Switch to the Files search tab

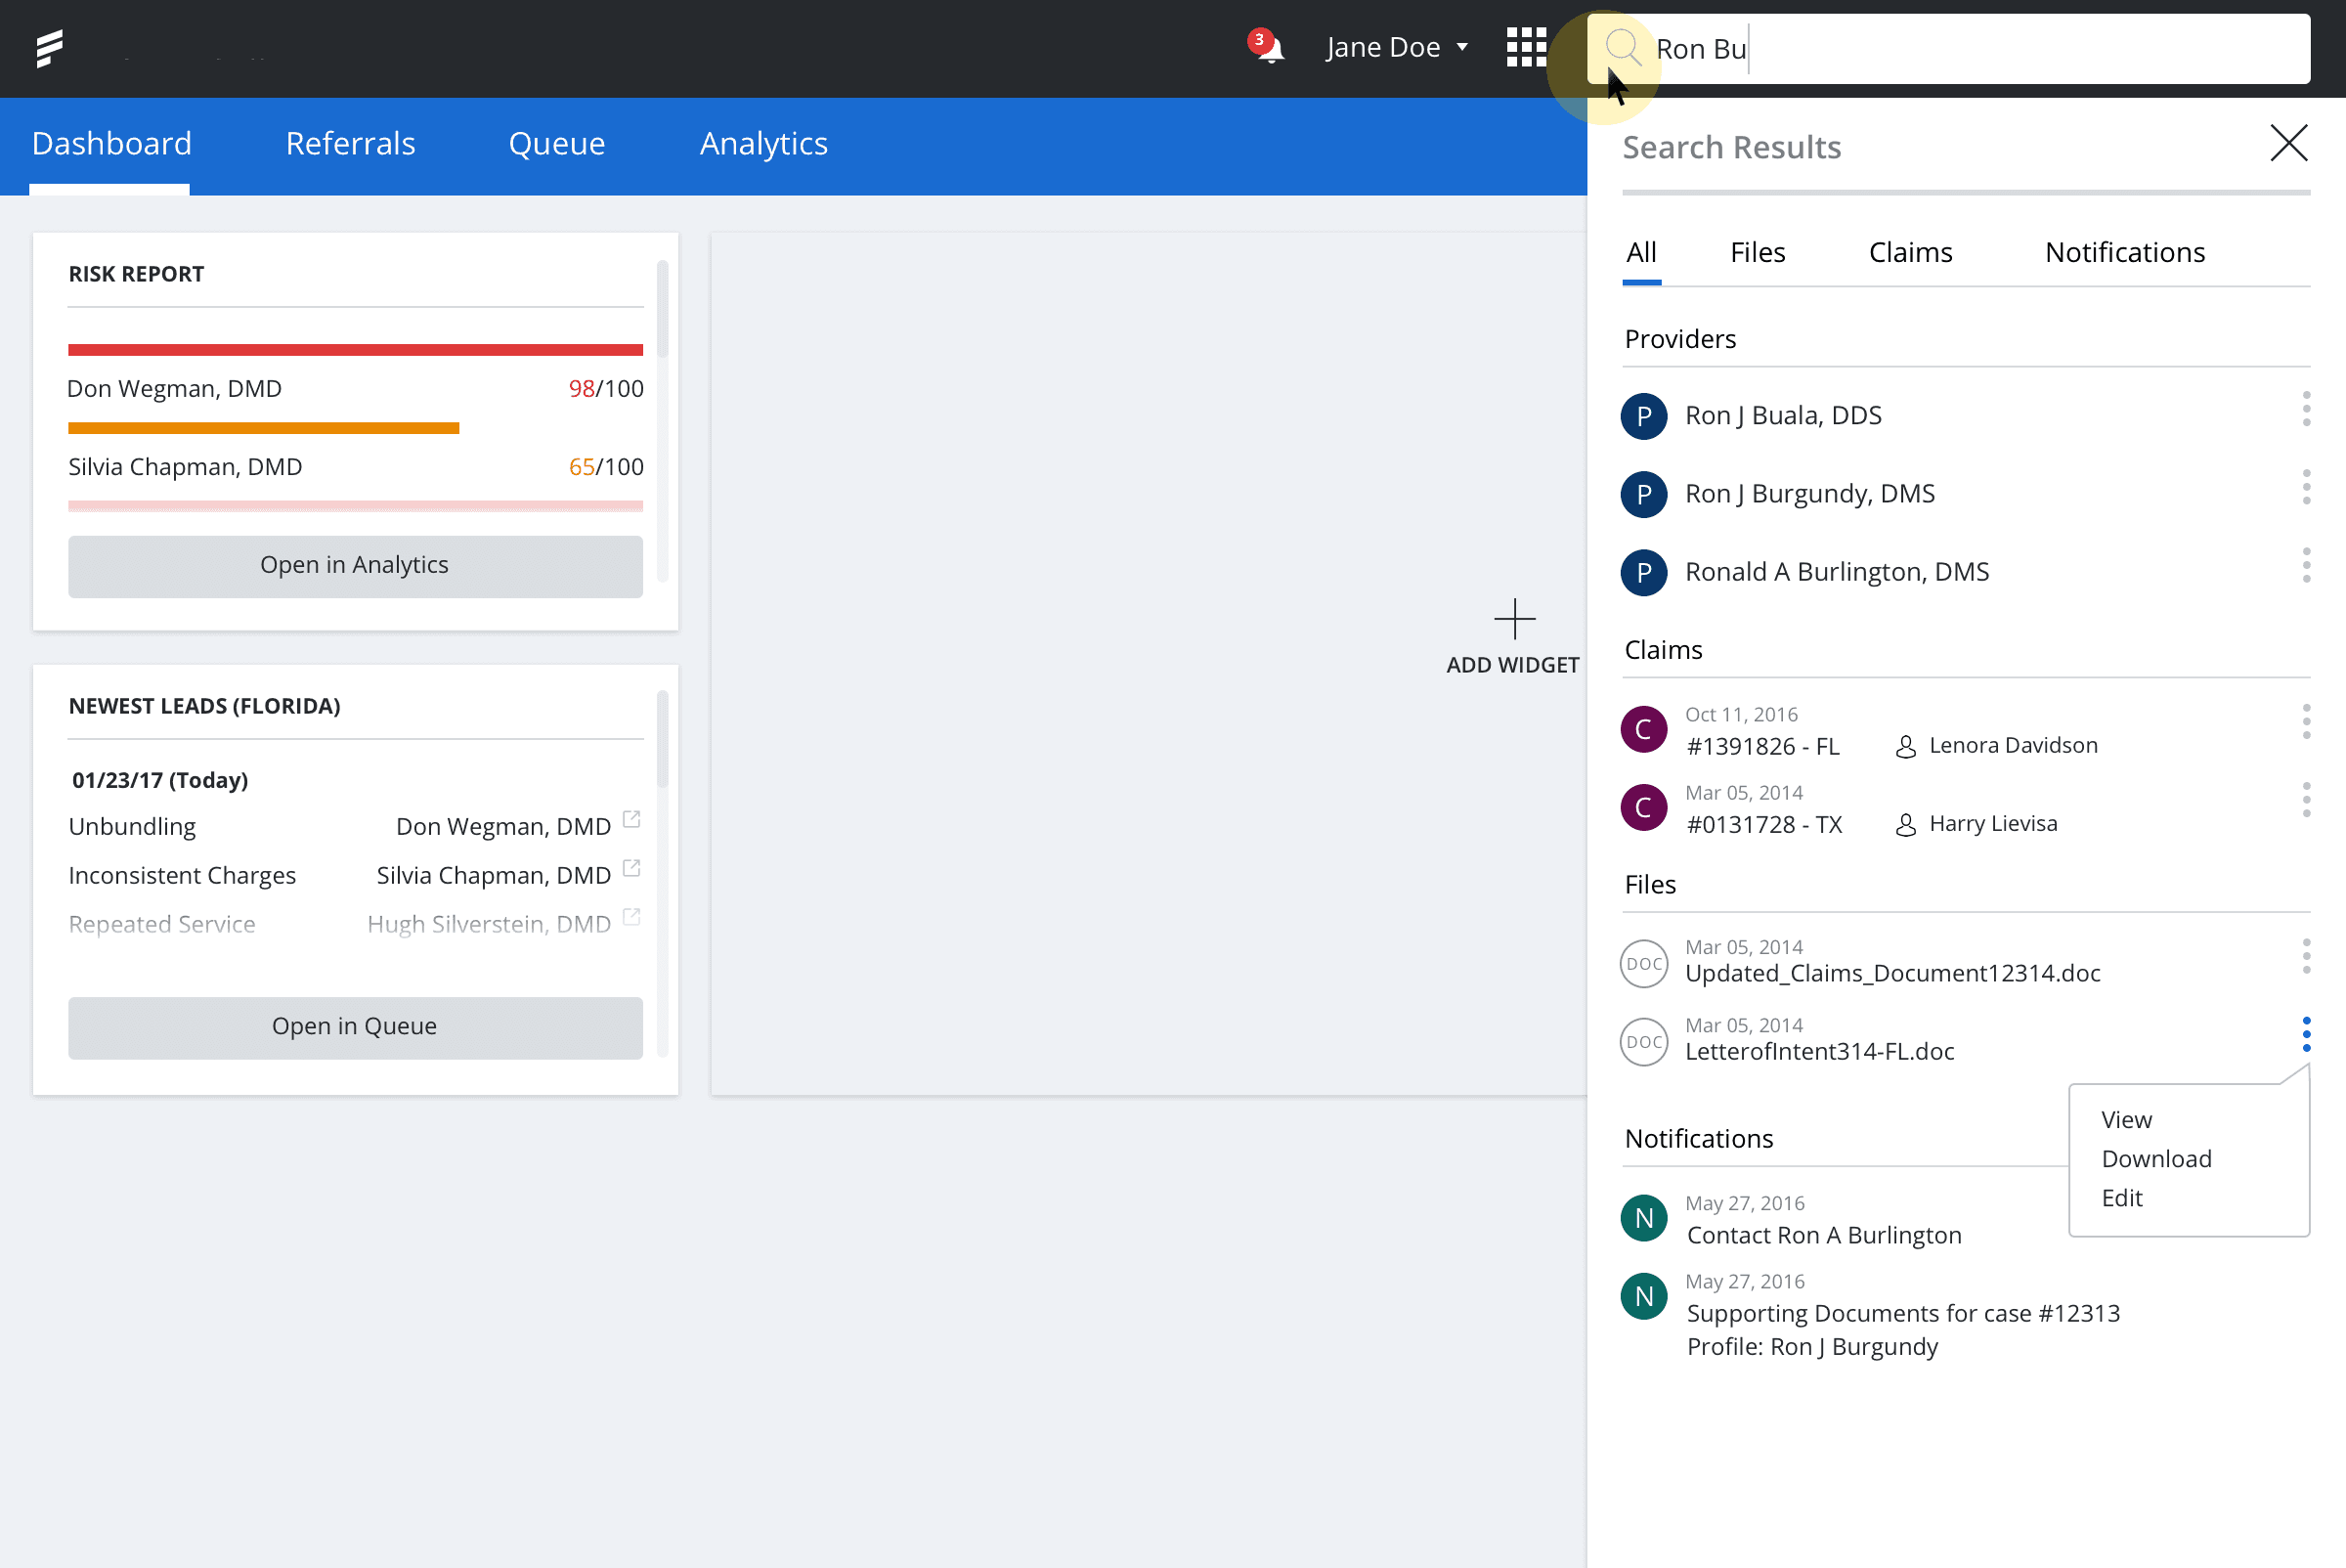tap(1757, 253)
